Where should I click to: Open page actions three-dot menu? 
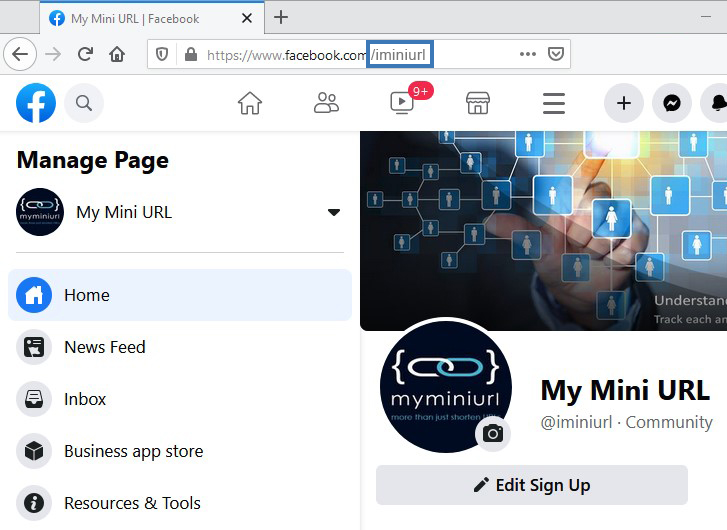tap(528, 54)
